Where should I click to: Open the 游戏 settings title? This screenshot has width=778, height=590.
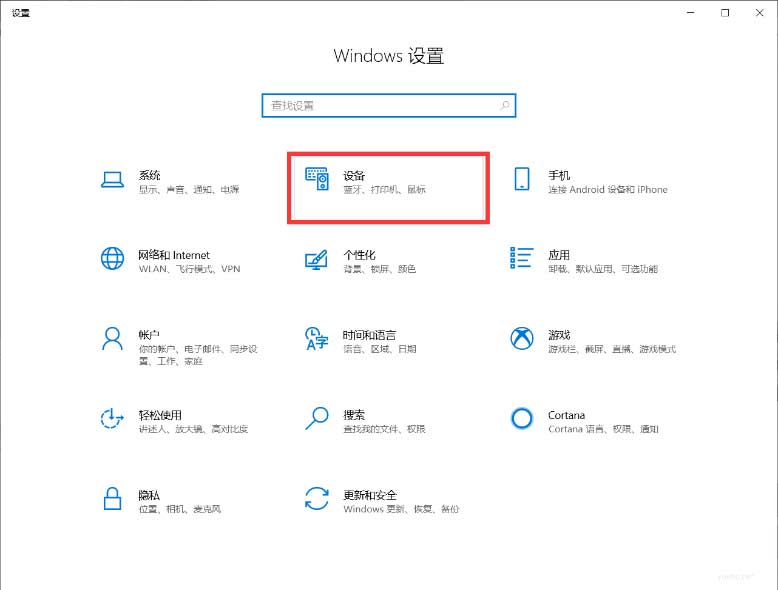[x=559, y=335]
